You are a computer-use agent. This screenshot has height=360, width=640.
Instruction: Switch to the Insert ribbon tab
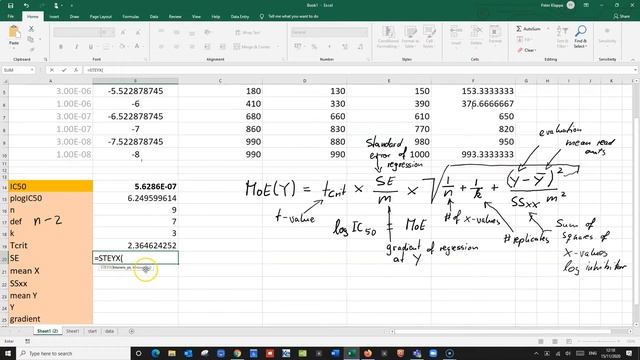54,17
